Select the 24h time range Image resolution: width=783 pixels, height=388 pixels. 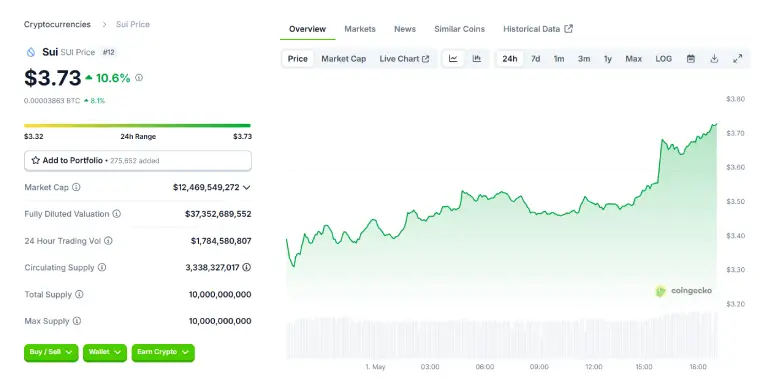tap(510, 58)
